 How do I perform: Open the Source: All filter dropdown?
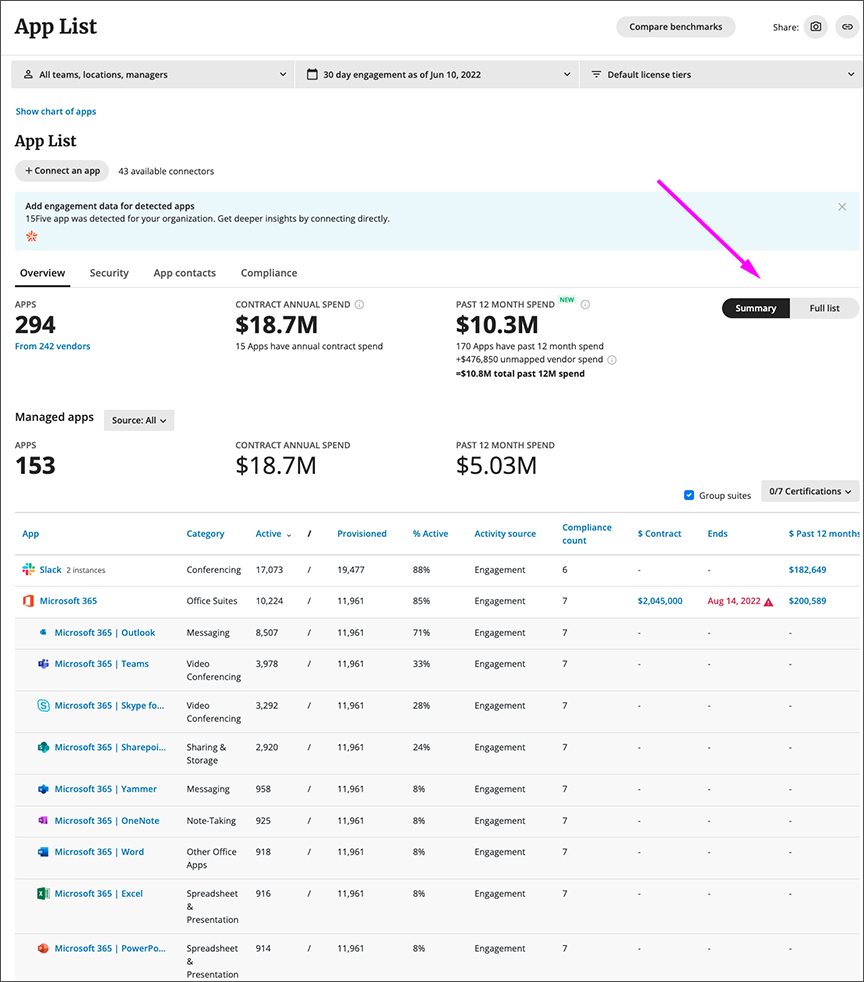[x=139, y=420]
